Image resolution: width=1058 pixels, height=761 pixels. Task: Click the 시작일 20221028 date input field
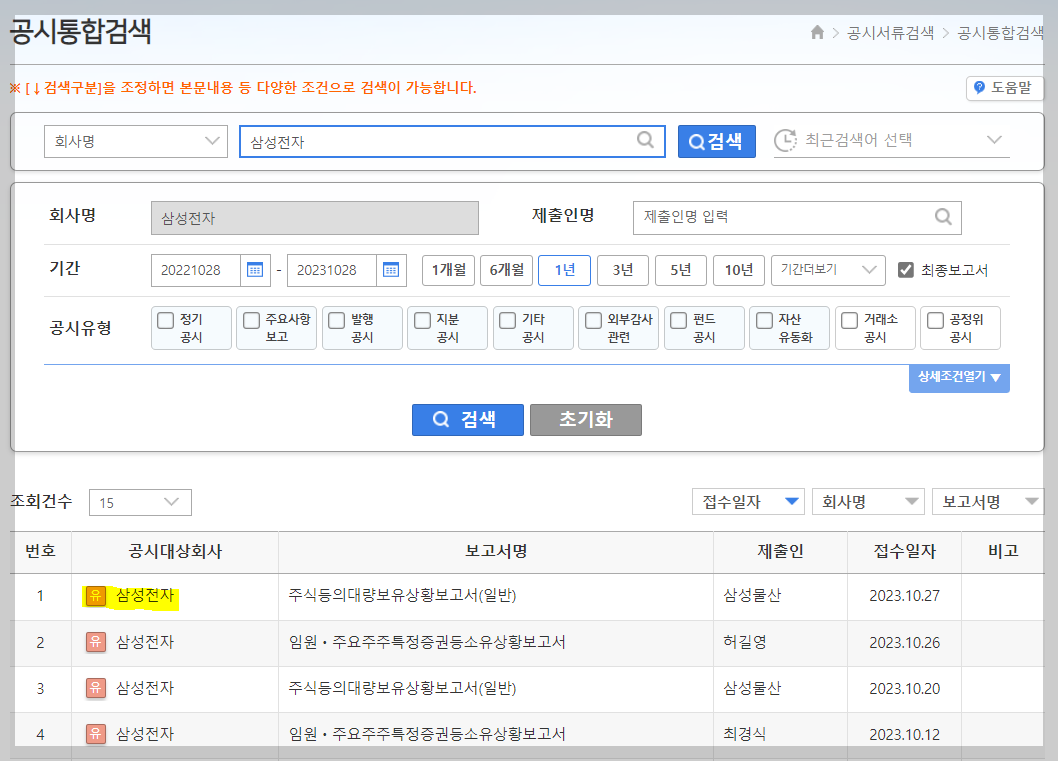[x=196, y=270]
